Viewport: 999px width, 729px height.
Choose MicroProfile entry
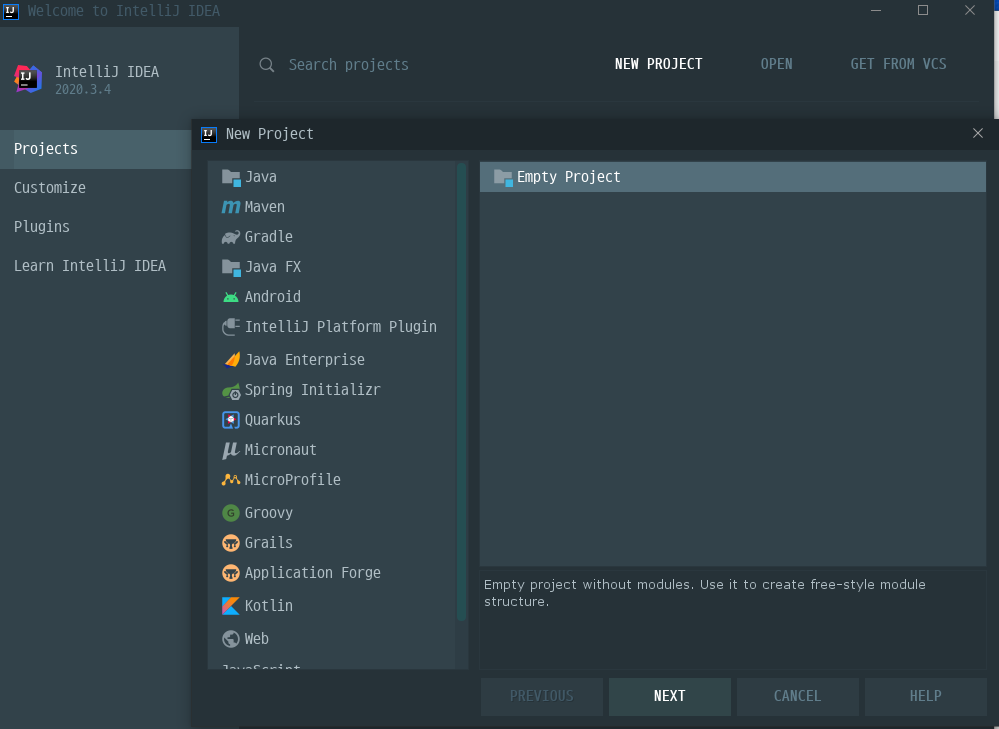pos(331,480)
